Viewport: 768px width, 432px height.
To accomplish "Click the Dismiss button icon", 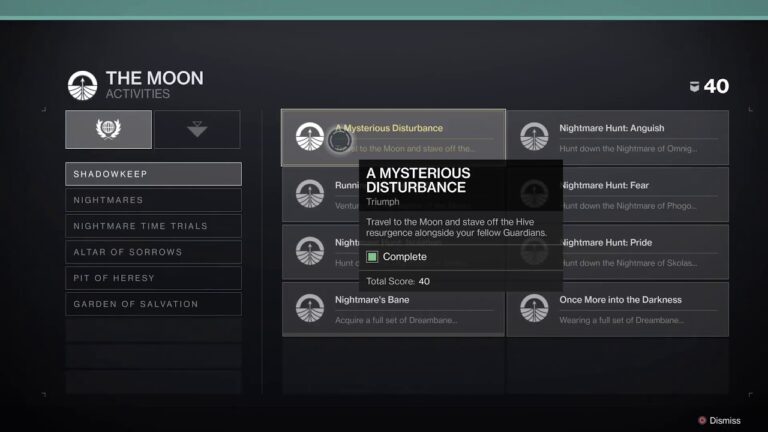I will [702, 420].
